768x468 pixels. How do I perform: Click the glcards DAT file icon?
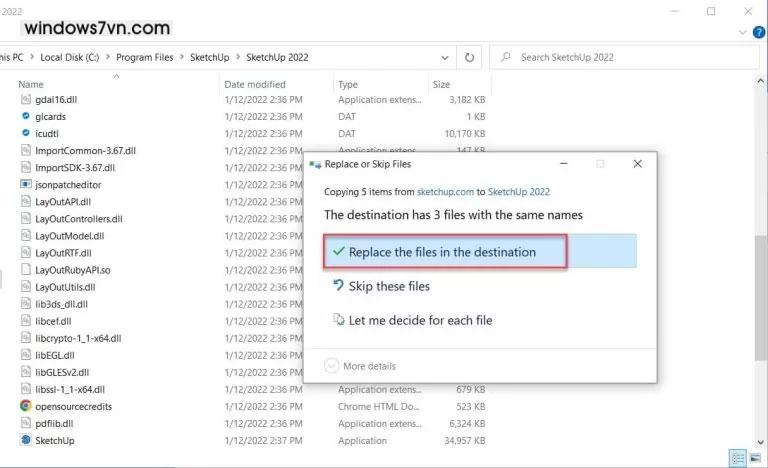26,117
